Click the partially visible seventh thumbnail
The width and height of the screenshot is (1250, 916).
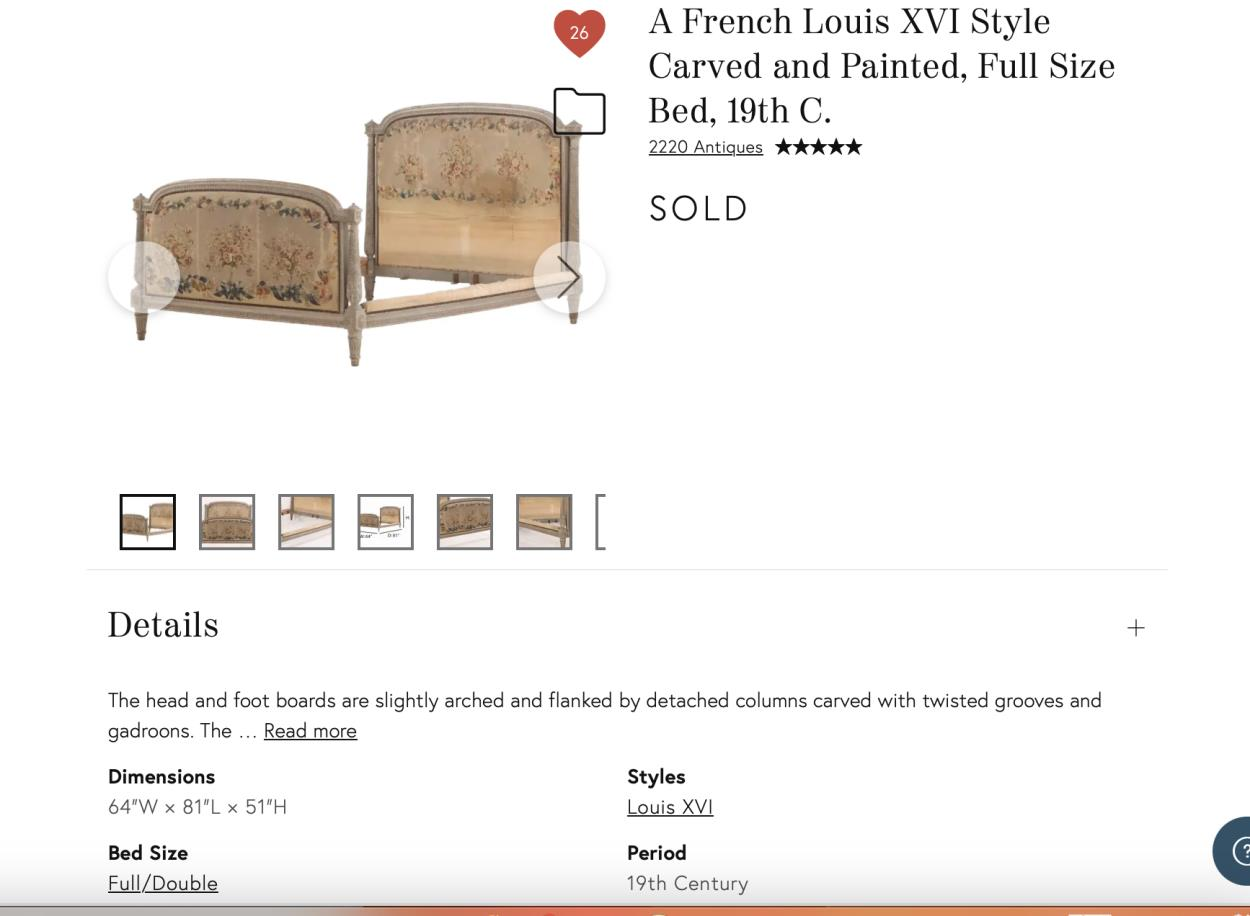[601, 522]
